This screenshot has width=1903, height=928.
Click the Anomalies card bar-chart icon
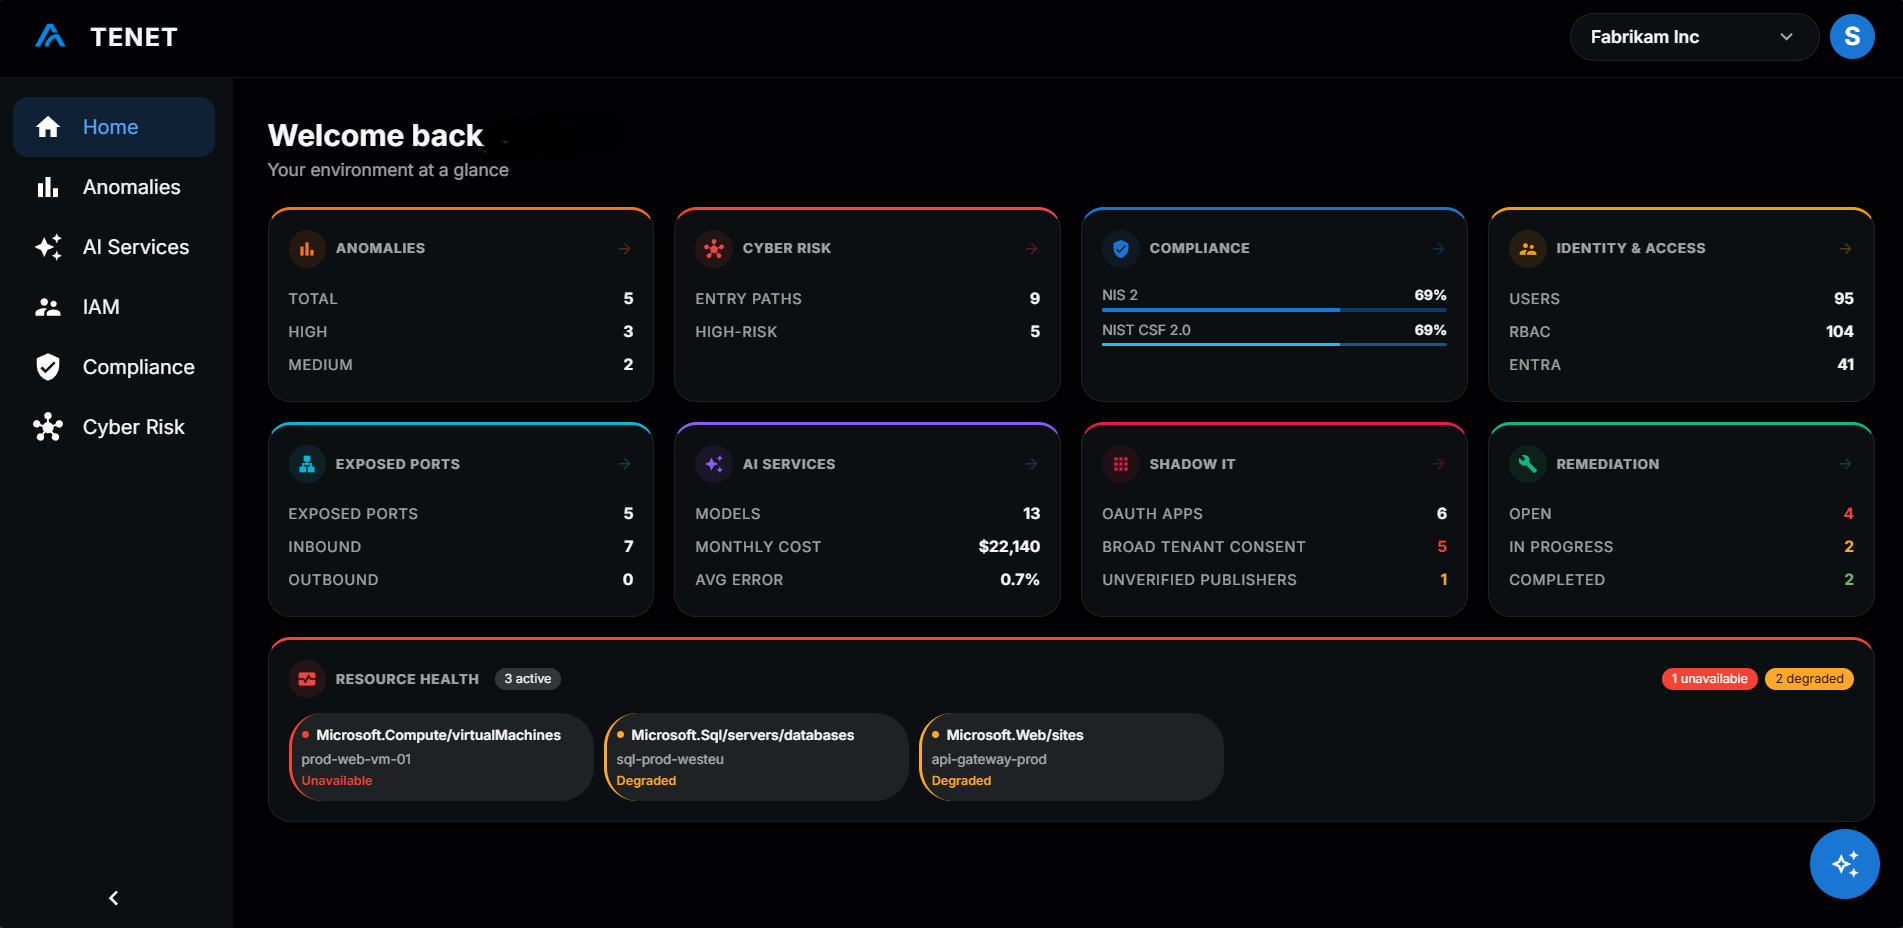(x=307, y=249)
